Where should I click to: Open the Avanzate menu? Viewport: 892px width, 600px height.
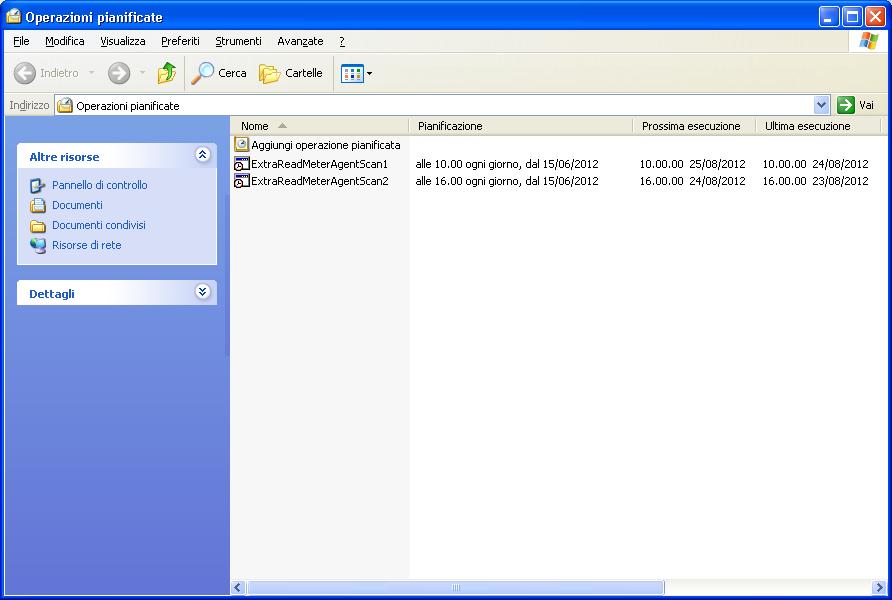click(300, 41)
